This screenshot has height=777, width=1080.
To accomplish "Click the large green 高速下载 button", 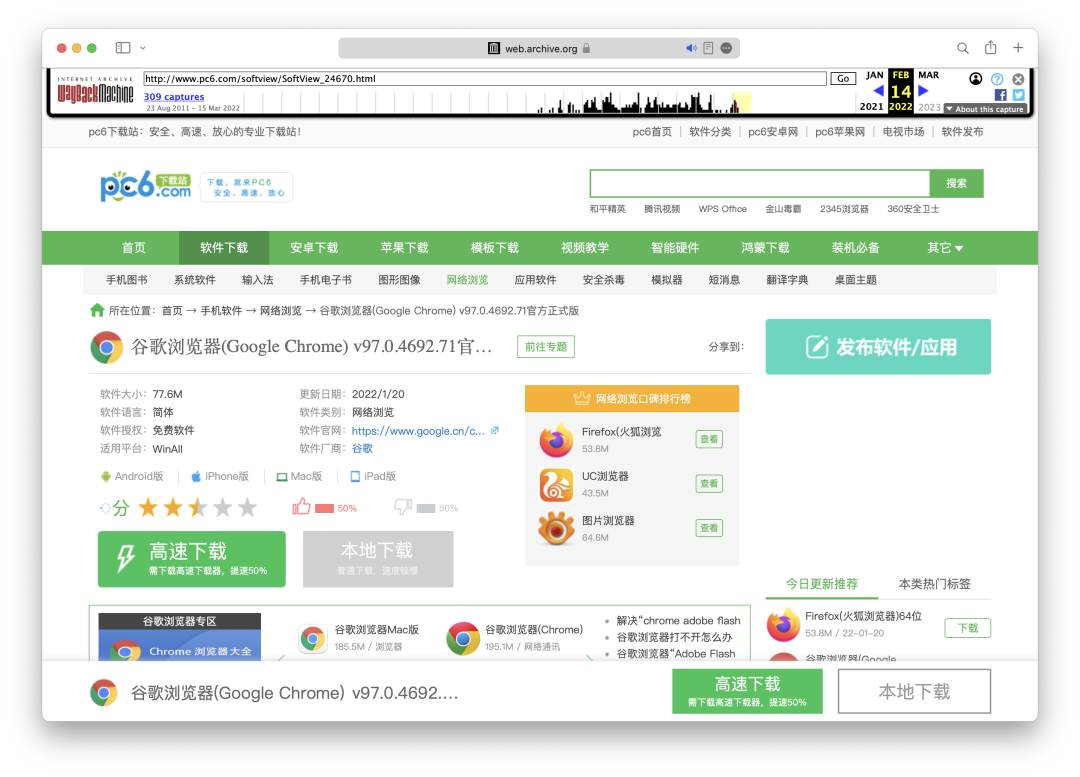I will [x=191, y=559].
